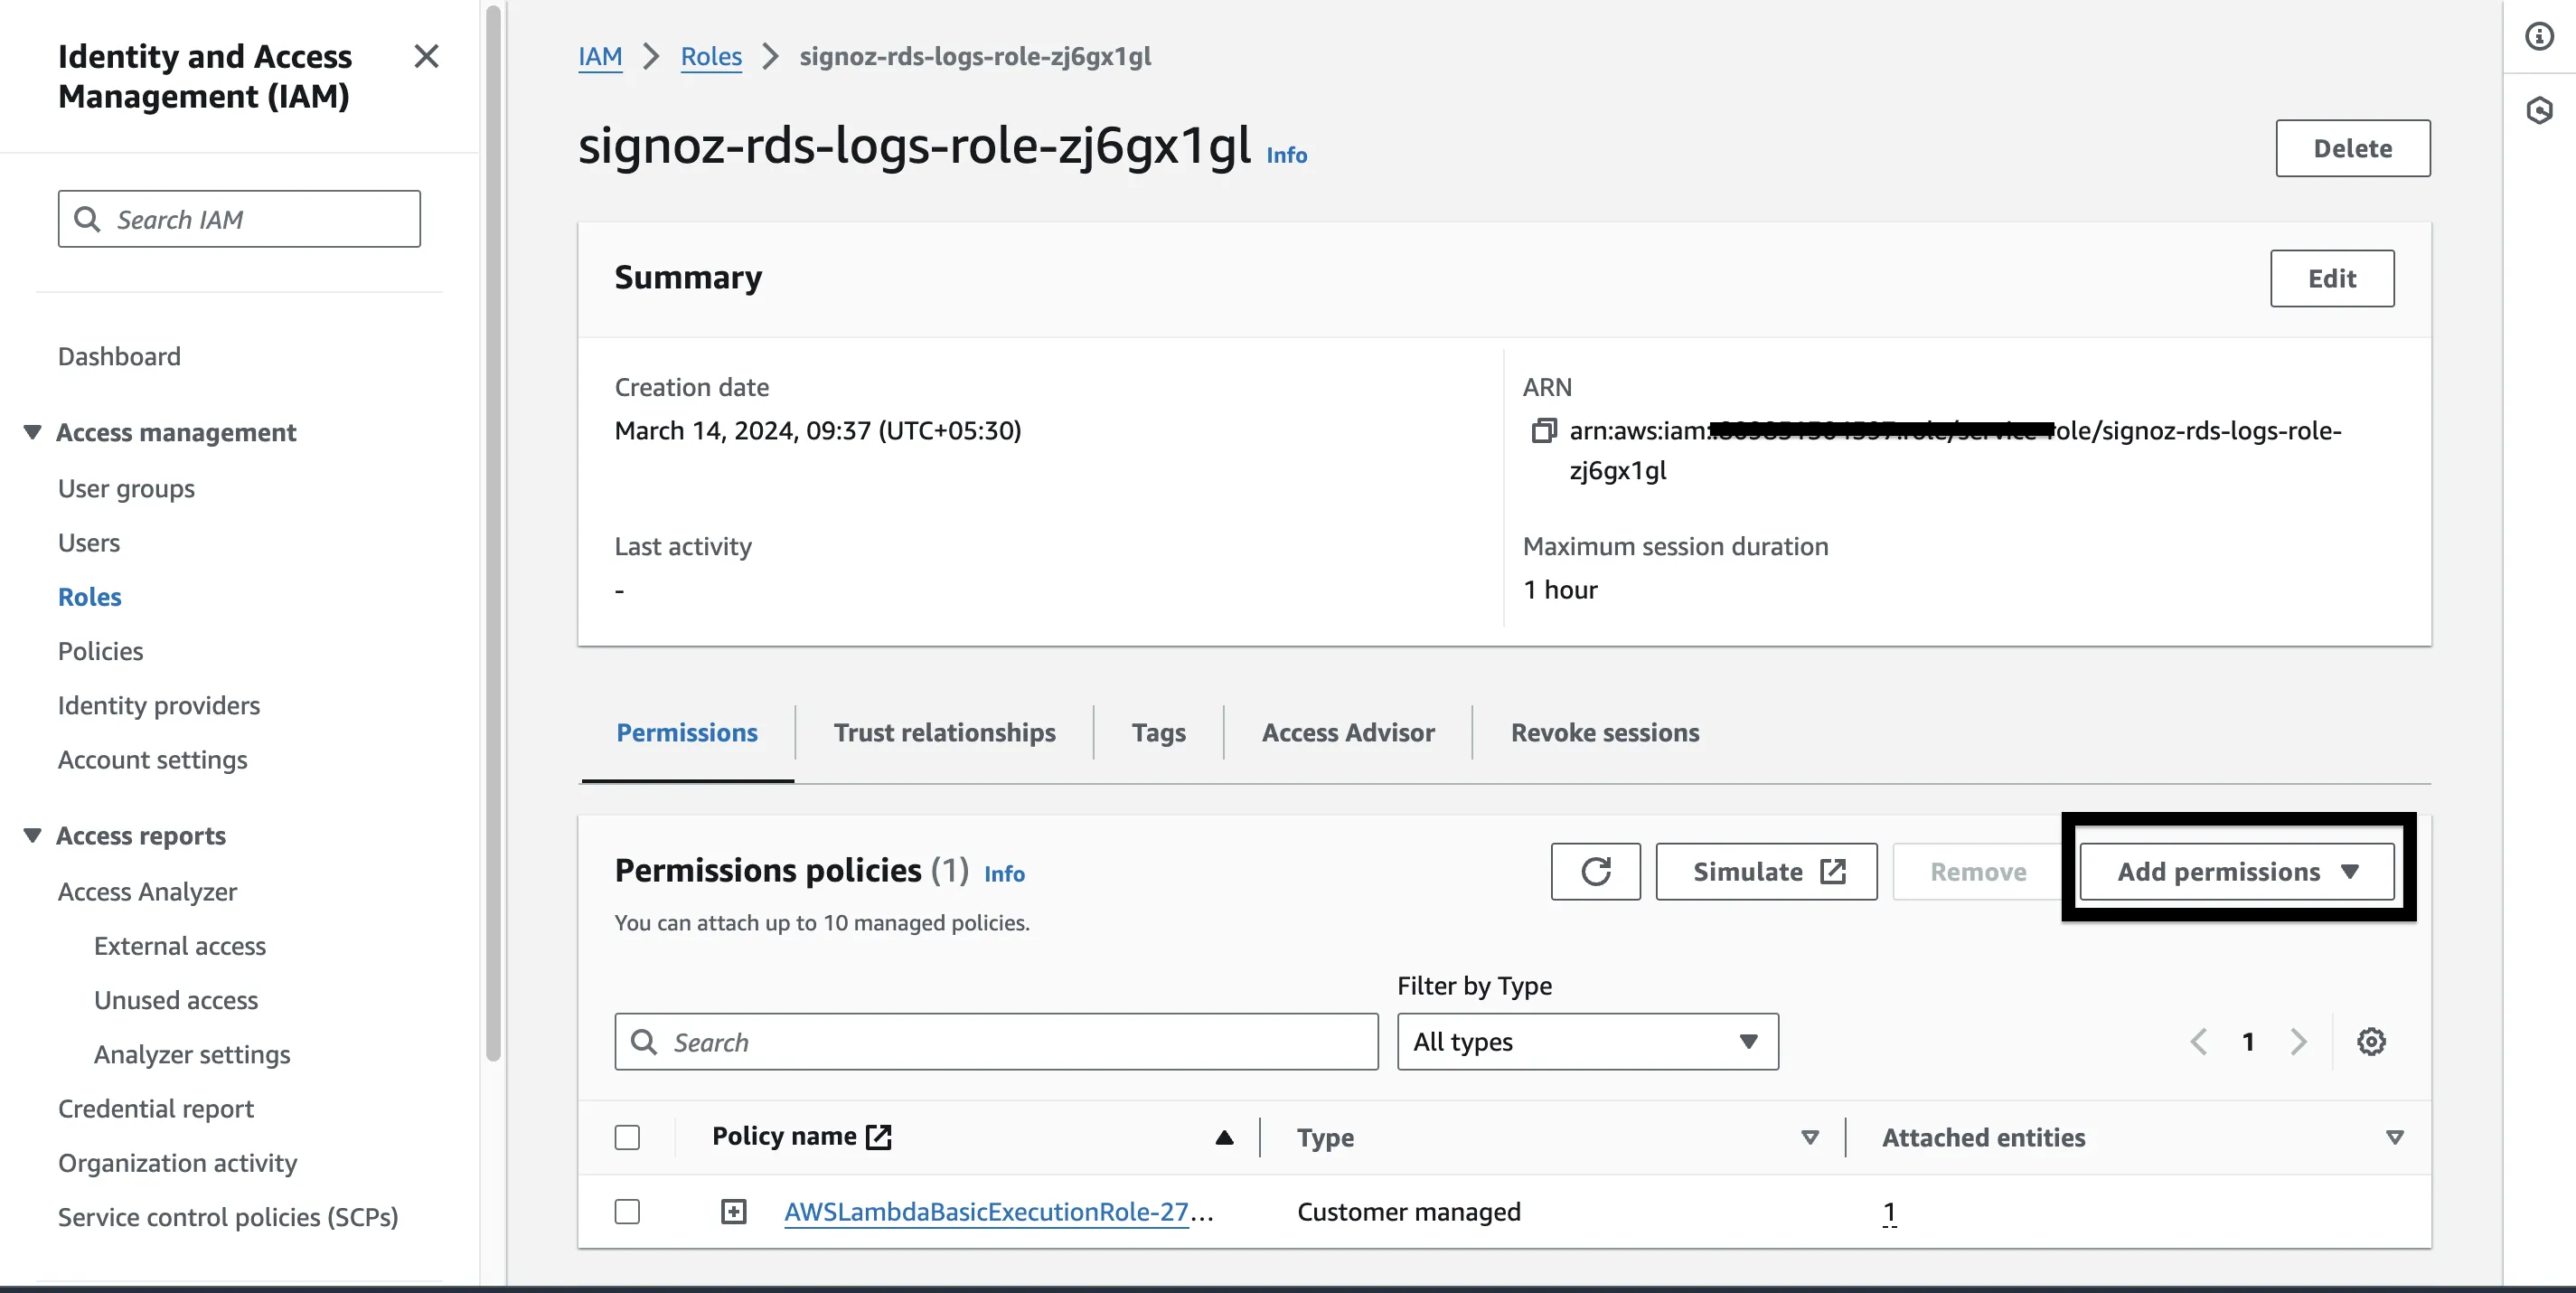This screenshot has height=1293, width=2576.
Task: Go to previous page of policies
Action: tap(2198, 1041)
